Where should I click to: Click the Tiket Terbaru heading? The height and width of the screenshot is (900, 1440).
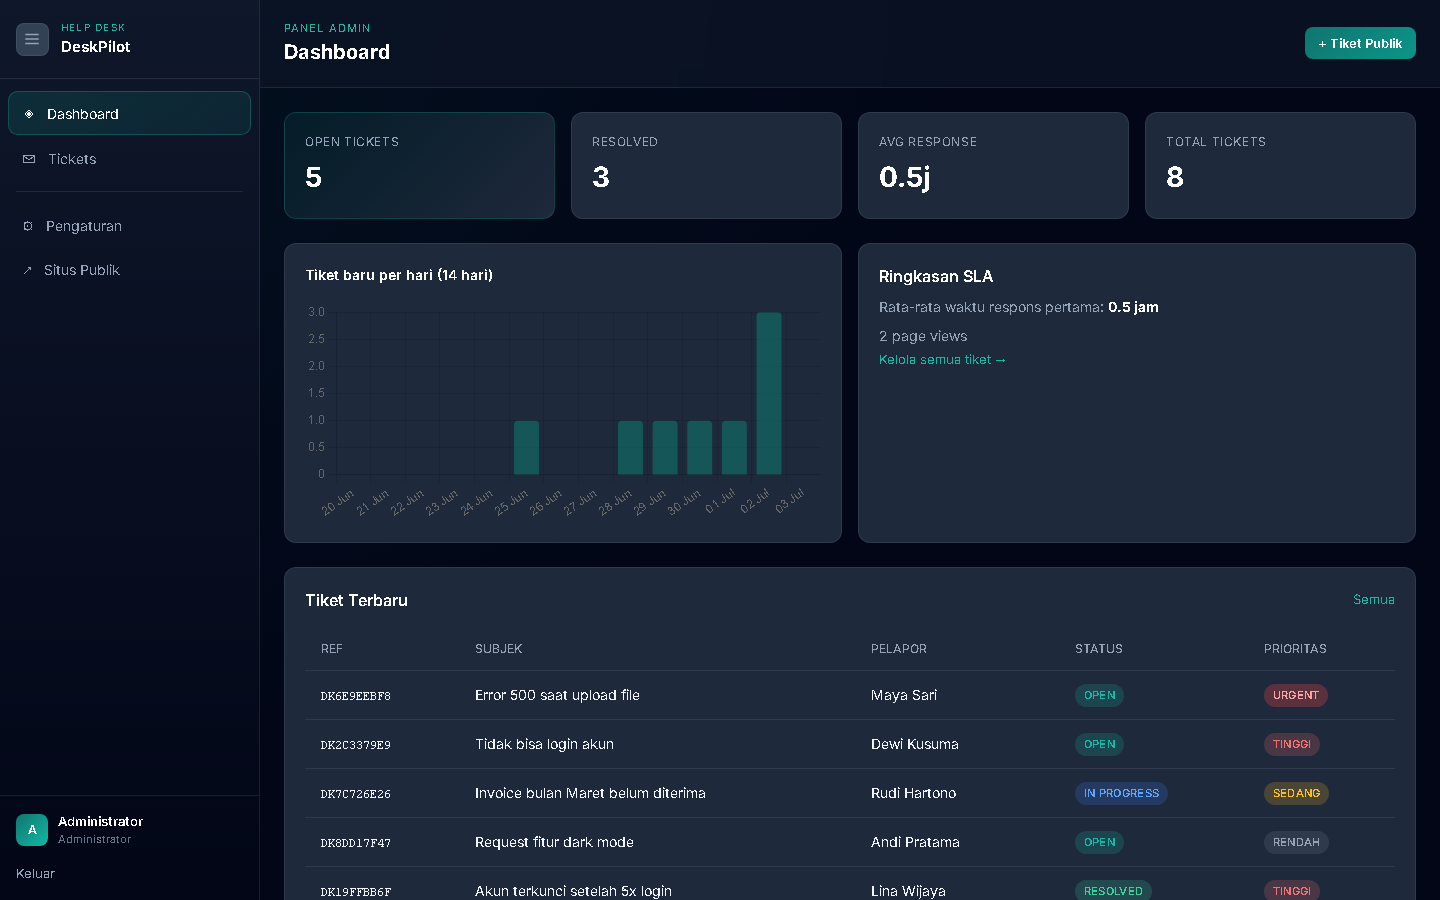(x=356, y=600)
